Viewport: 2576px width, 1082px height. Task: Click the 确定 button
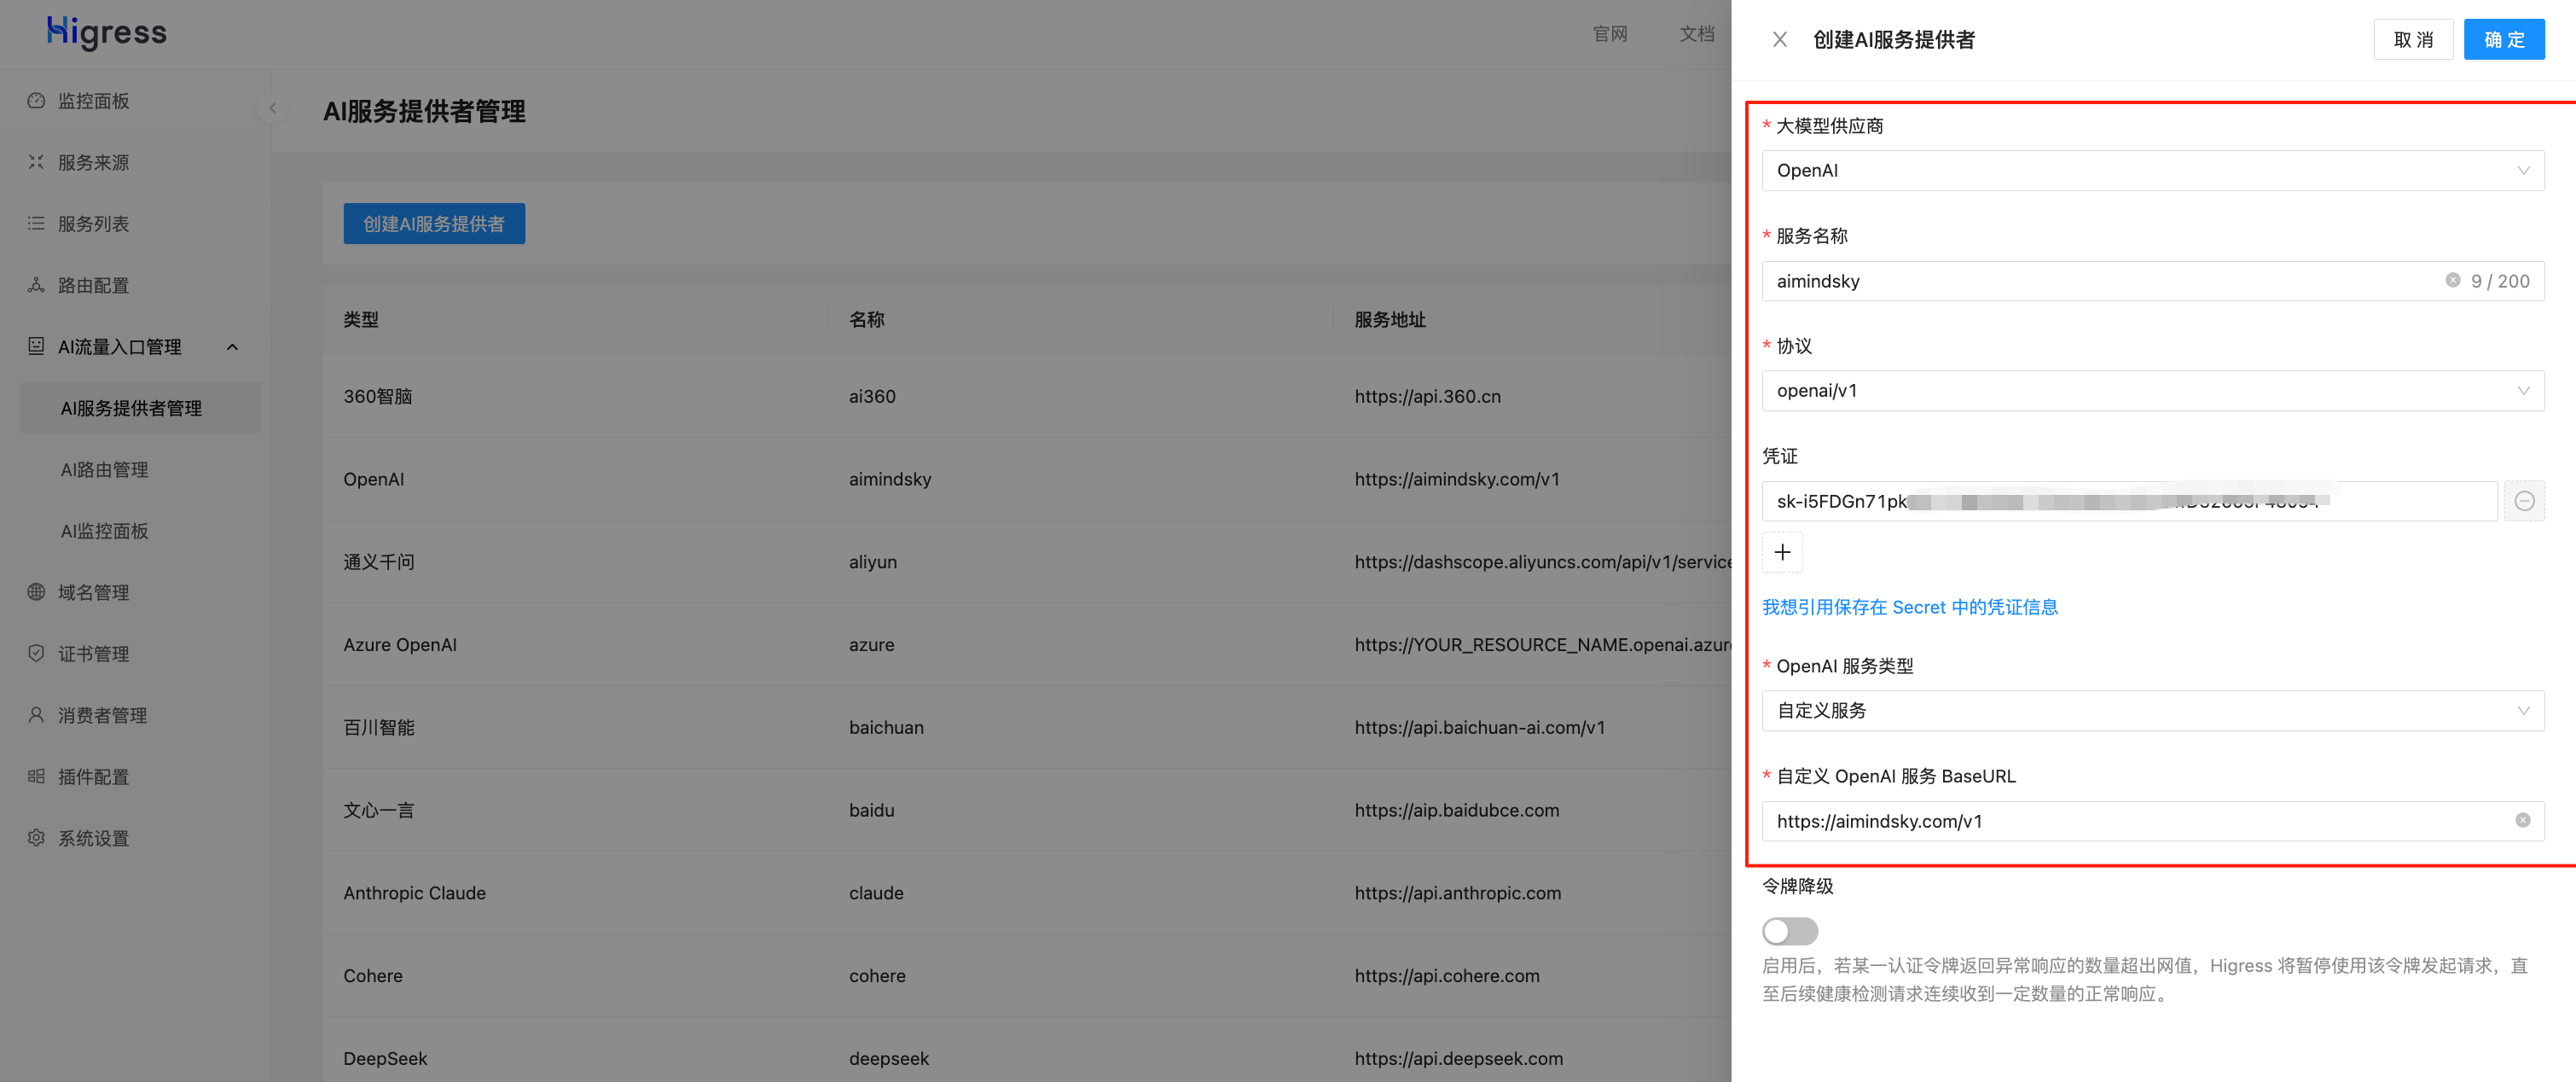coord(2504,40)
